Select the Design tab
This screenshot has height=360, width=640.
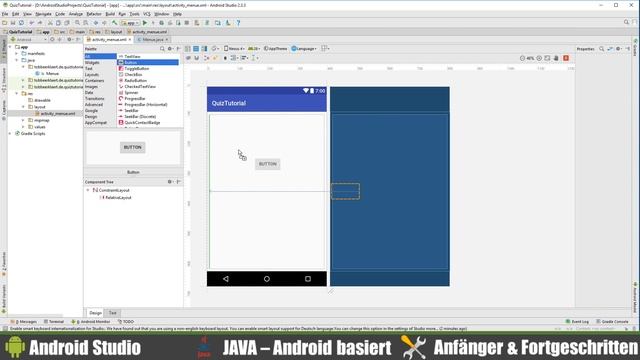pos(95,313)
